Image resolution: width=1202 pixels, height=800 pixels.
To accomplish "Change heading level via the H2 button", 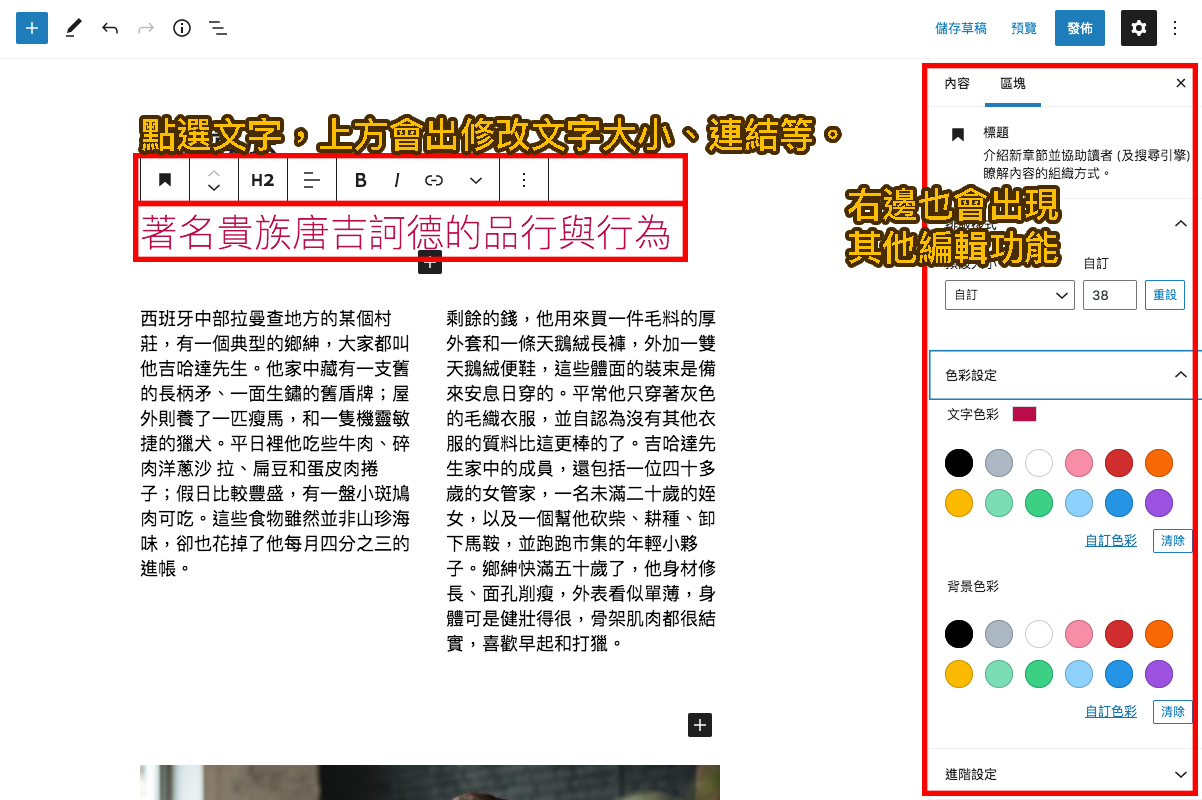I will 262,180.
